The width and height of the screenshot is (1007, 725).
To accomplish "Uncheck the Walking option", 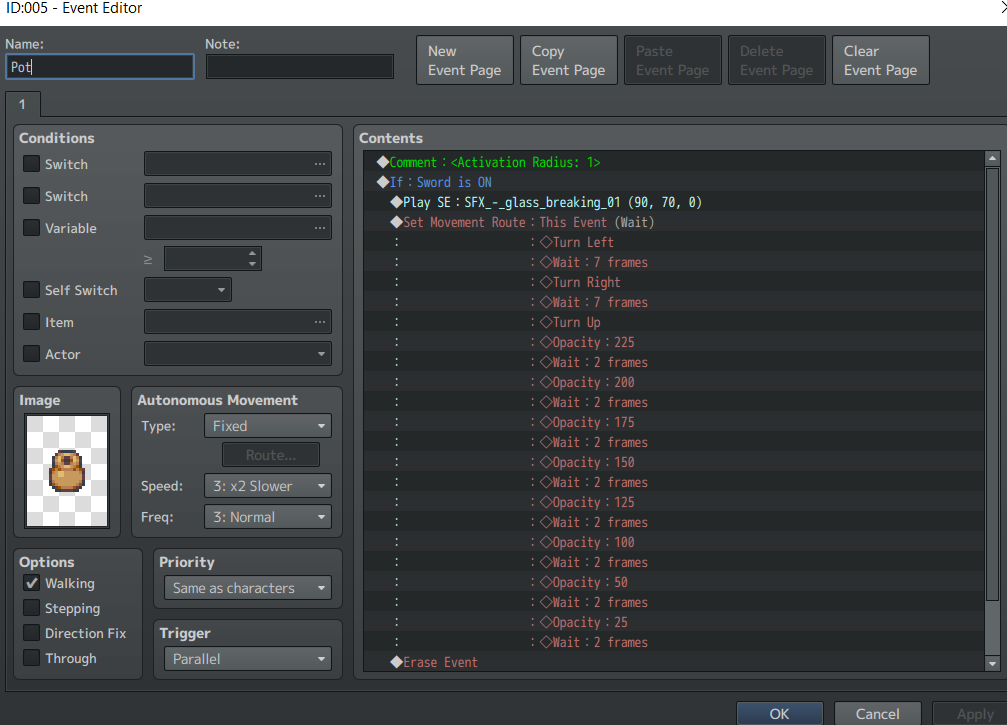I will click(31, 583).
